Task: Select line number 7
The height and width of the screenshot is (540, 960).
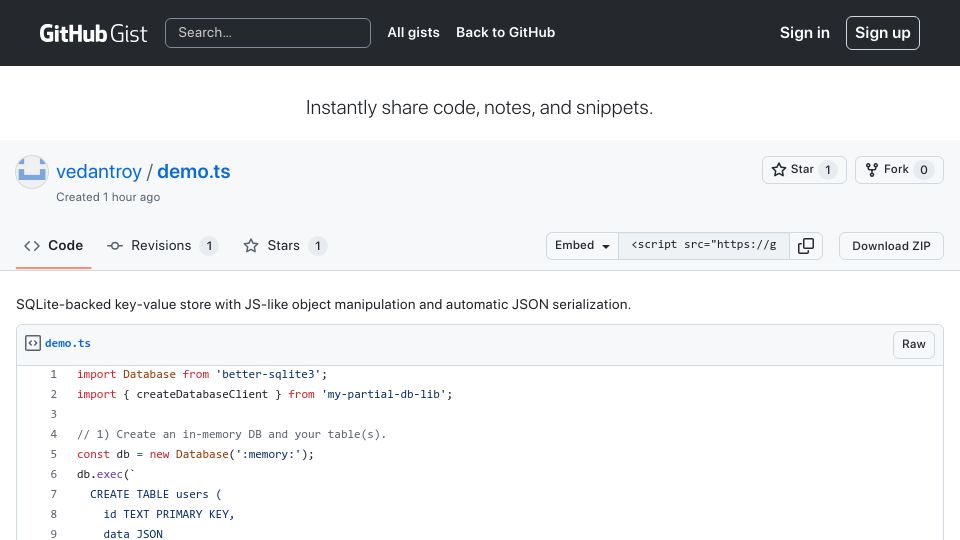Action: (53, 494)
